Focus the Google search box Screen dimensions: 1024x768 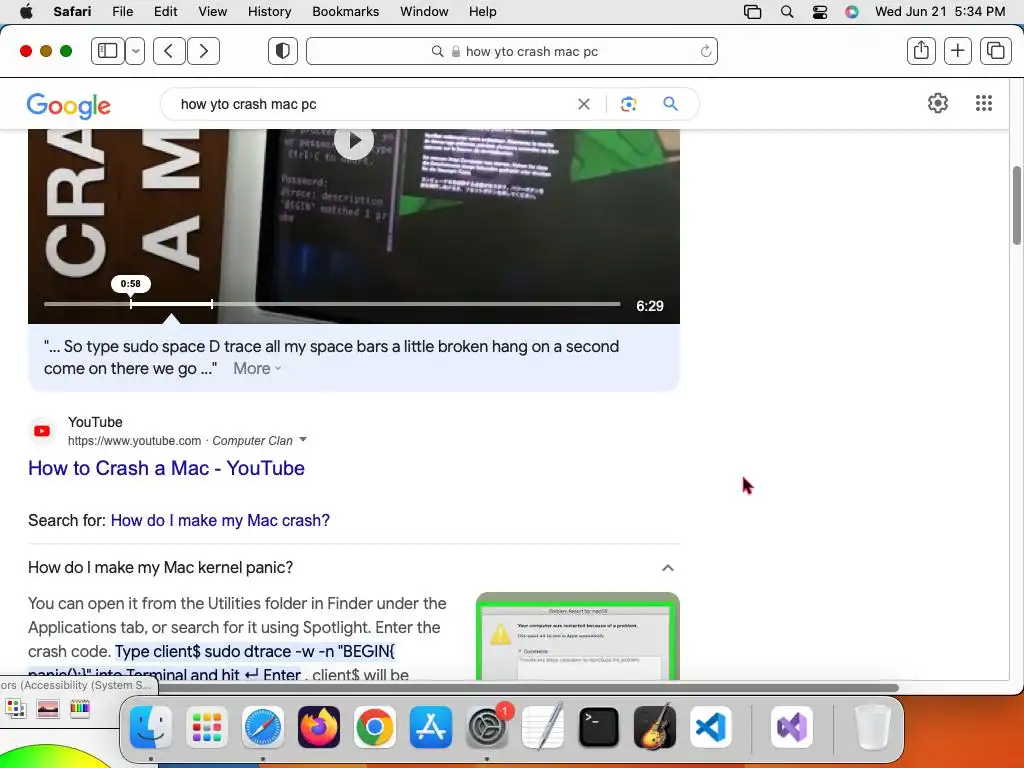372,104
